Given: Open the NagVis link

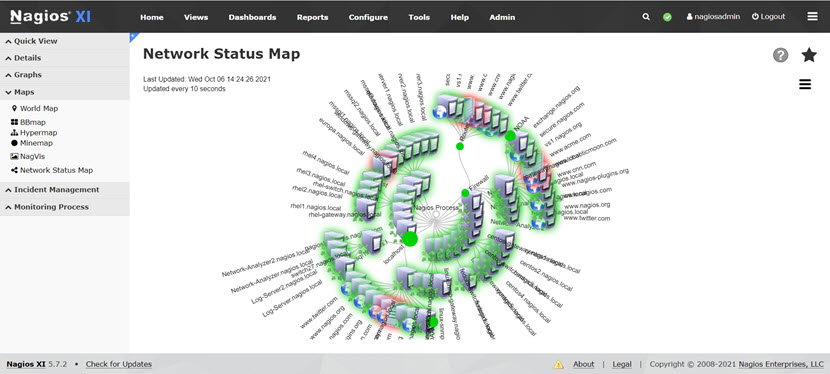Looking at the screenshot, I should pyautogui.click(x=32, y=157).
